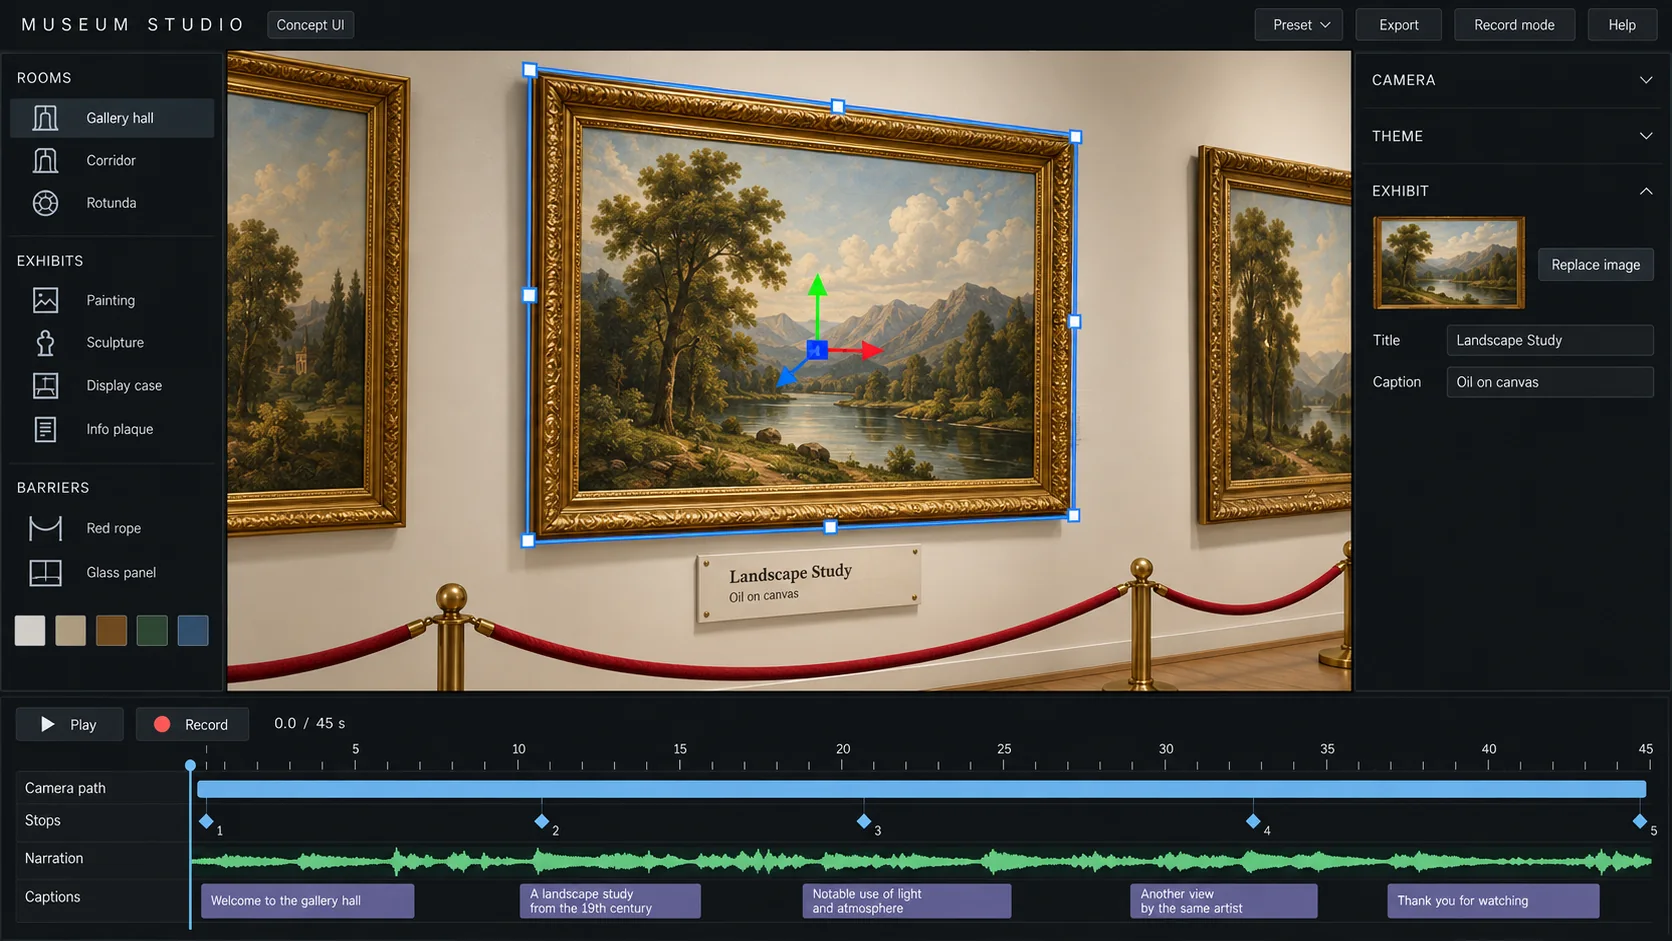The height and width of the screenshot is (941, 1672).
Task: Select stop marker 3 on timeline
Action: pos(864,821)
